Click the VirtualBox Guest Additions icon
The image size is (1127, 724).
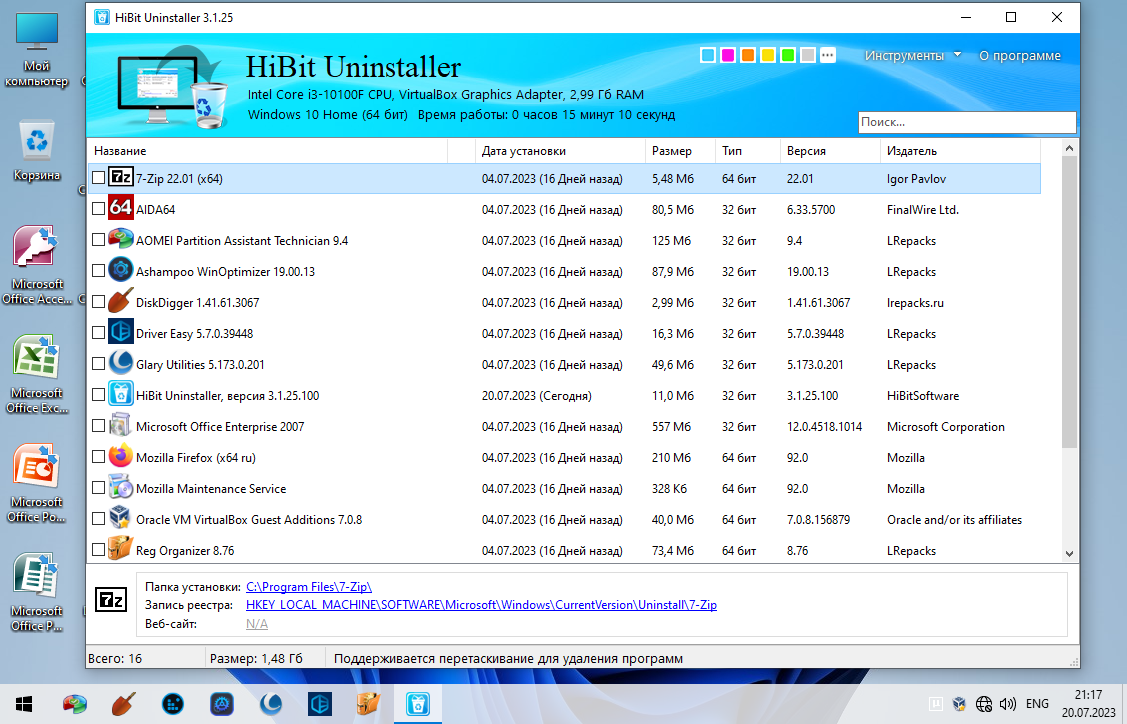[121, 518]
